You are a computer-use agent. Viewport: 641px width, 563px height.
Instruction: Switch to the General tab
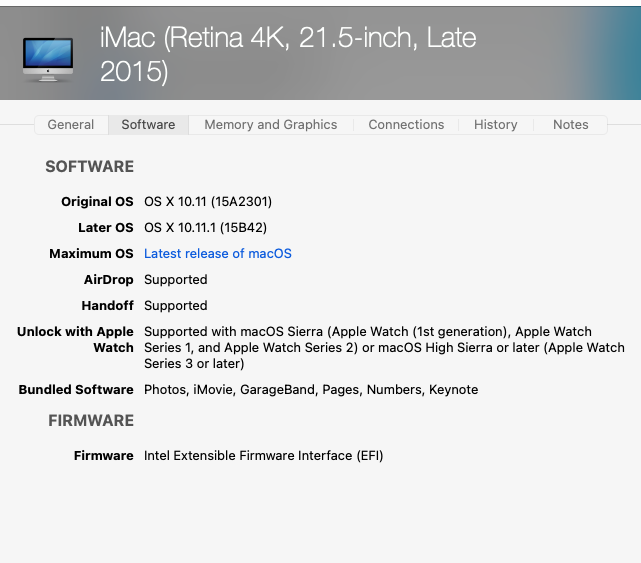(71, 125)
